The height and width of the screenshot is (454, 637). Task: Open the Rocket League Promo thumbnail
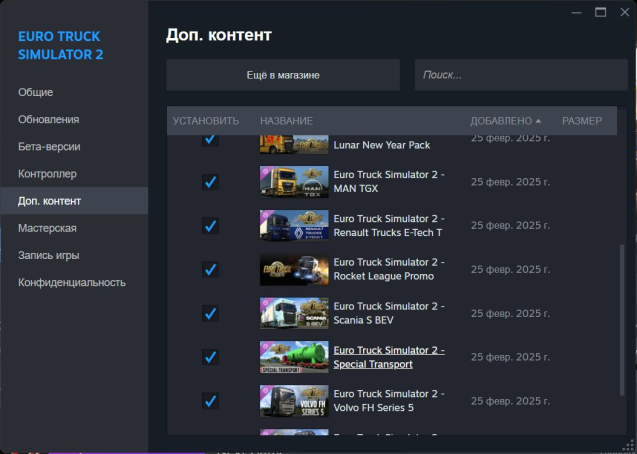(x=294, y=269)
